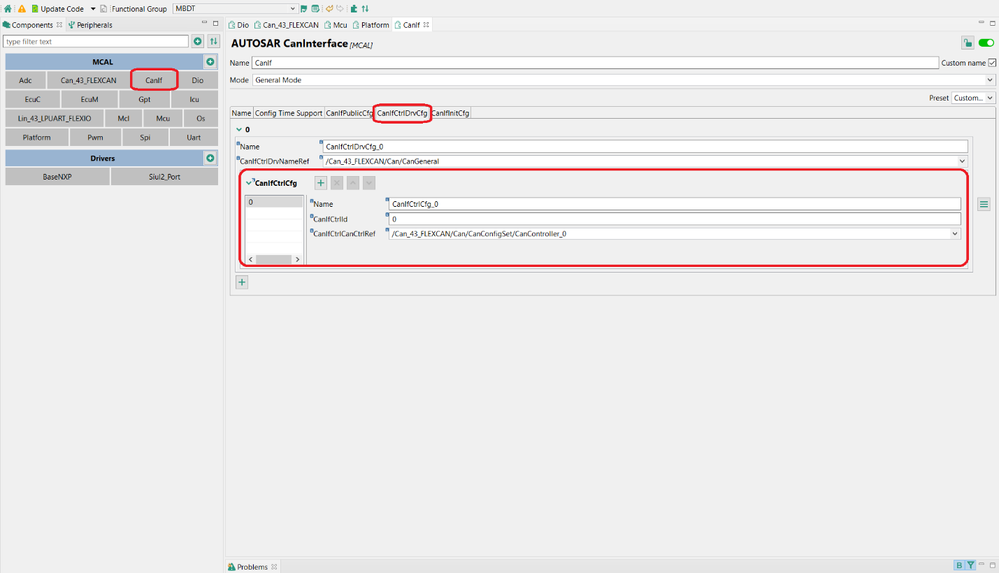
Task: Add a new CanIfCtrlDrvCfg item below
Action: [242, 282]
